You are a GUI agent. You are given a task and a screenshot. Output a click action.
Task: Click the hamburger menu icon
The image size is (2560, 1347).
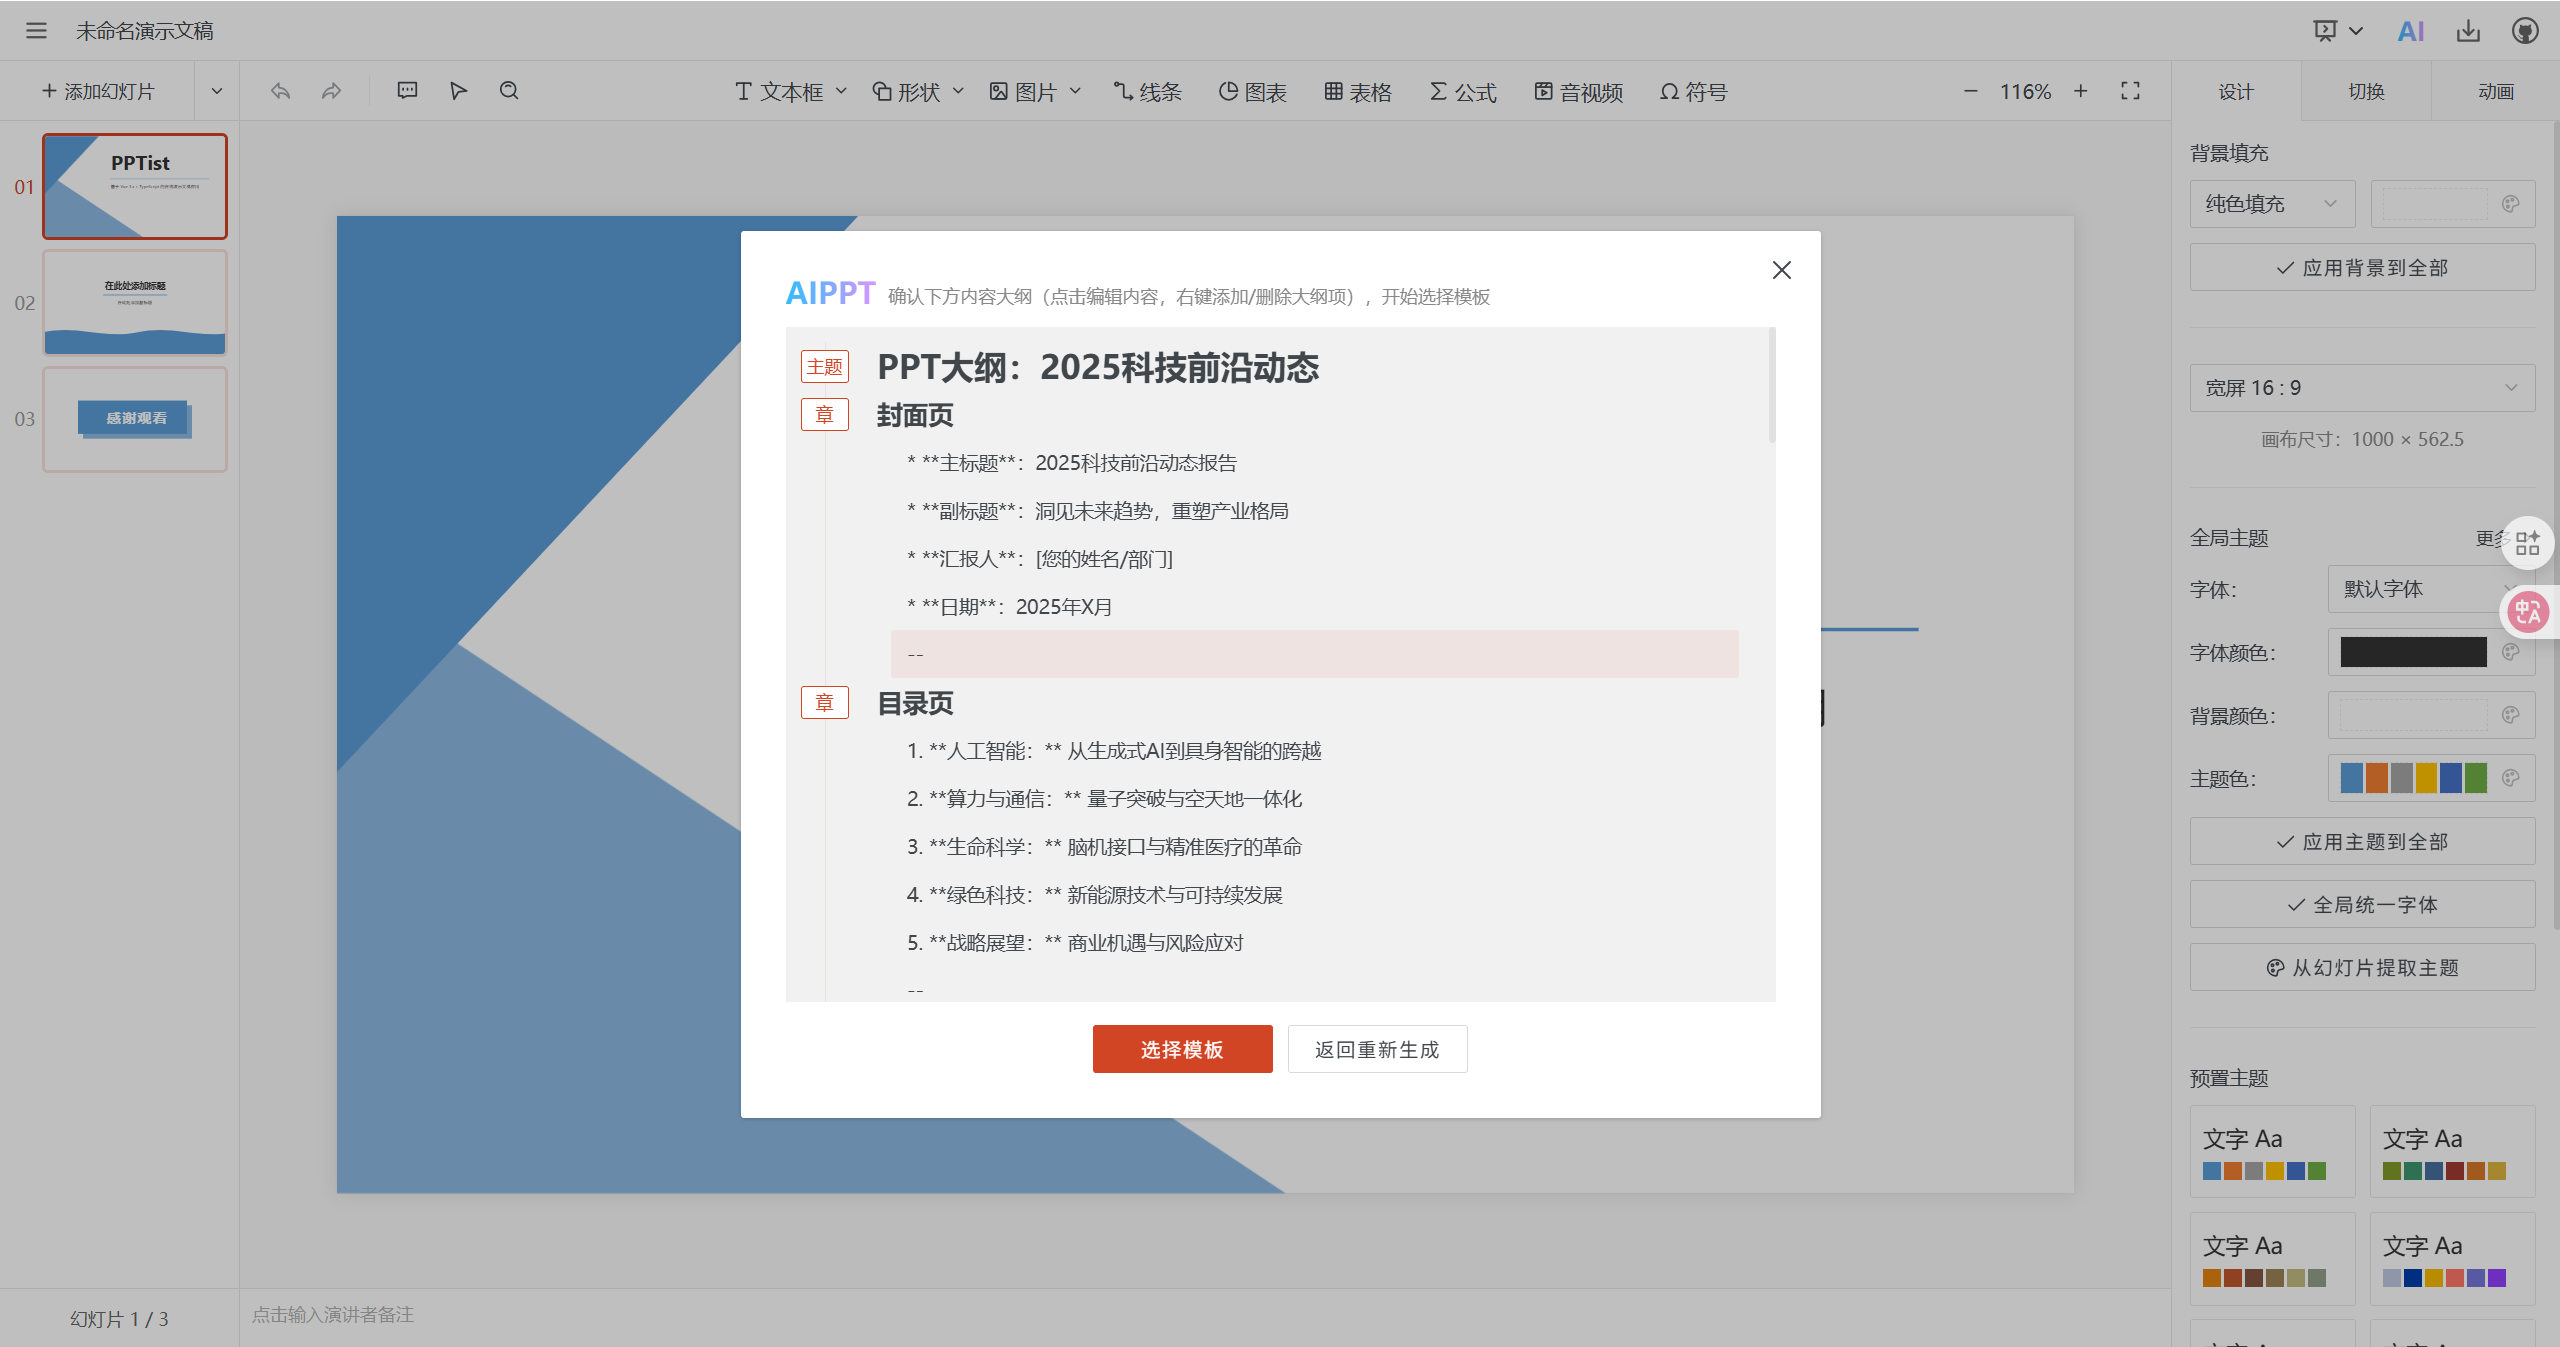tap(36, 31)
